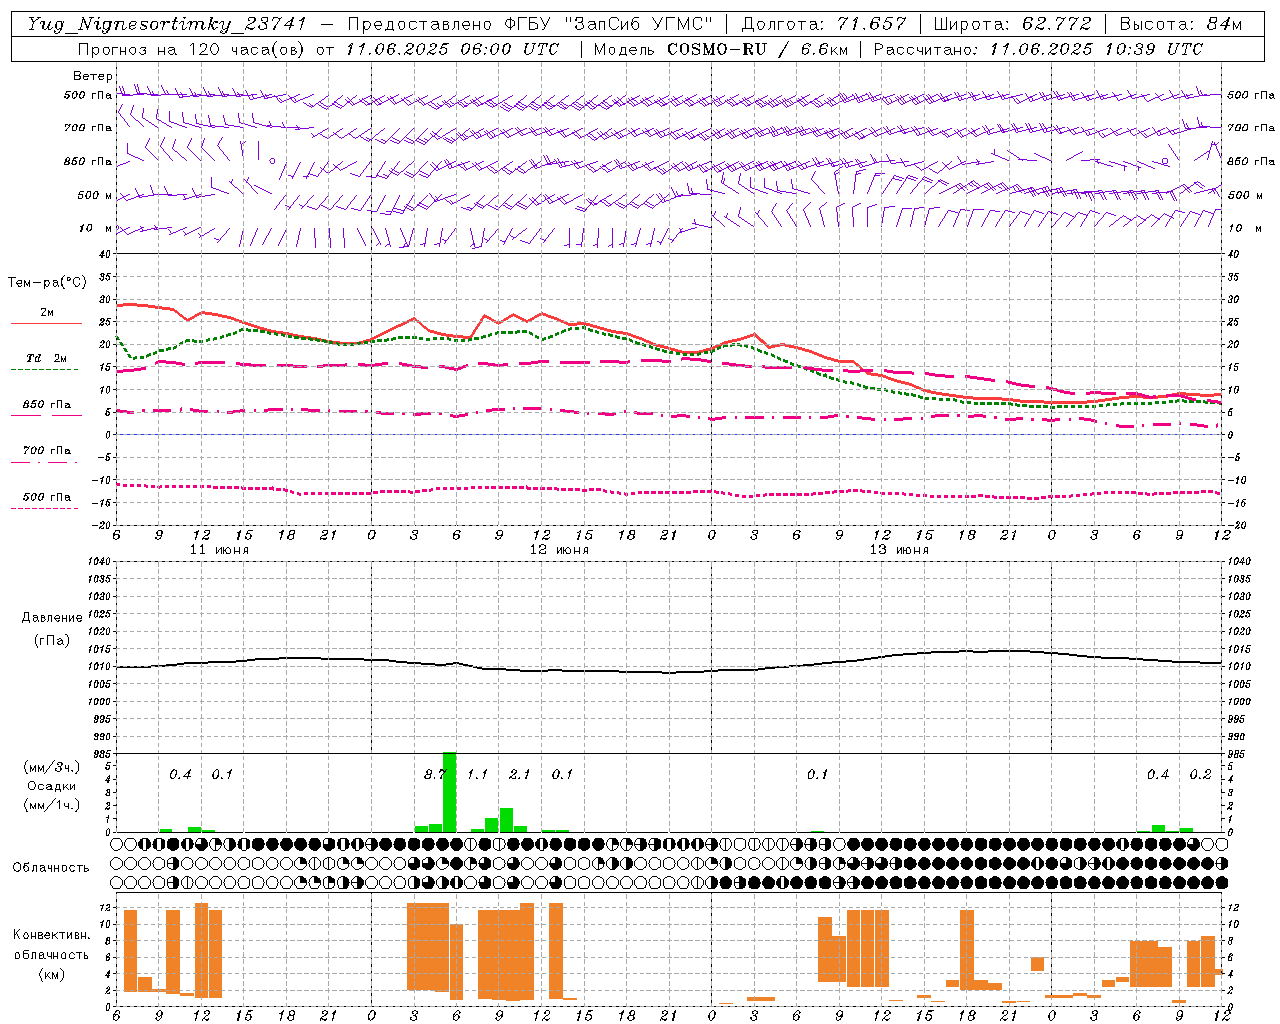This screenshot has height=1024, width=1280.
Task: Click the Осадки precipitation label
Action: coord(51,786)
